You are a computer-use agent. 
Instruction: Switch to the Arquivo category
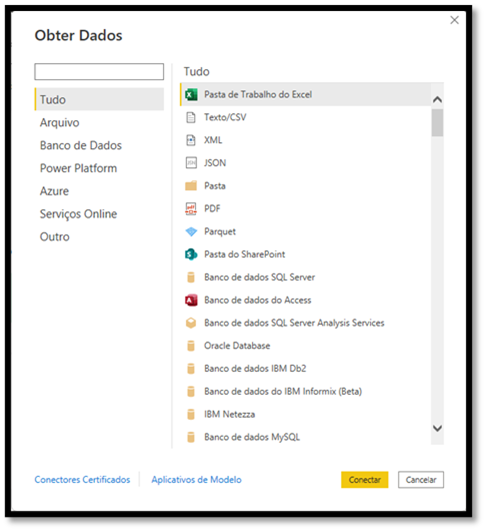point(59,122)
